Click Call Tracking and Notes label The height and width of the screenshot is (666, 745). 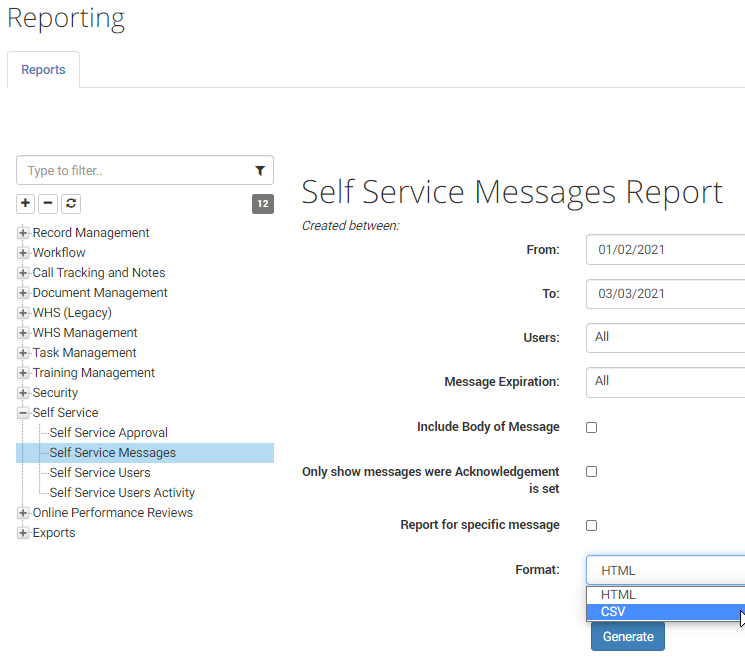[99, 273]
